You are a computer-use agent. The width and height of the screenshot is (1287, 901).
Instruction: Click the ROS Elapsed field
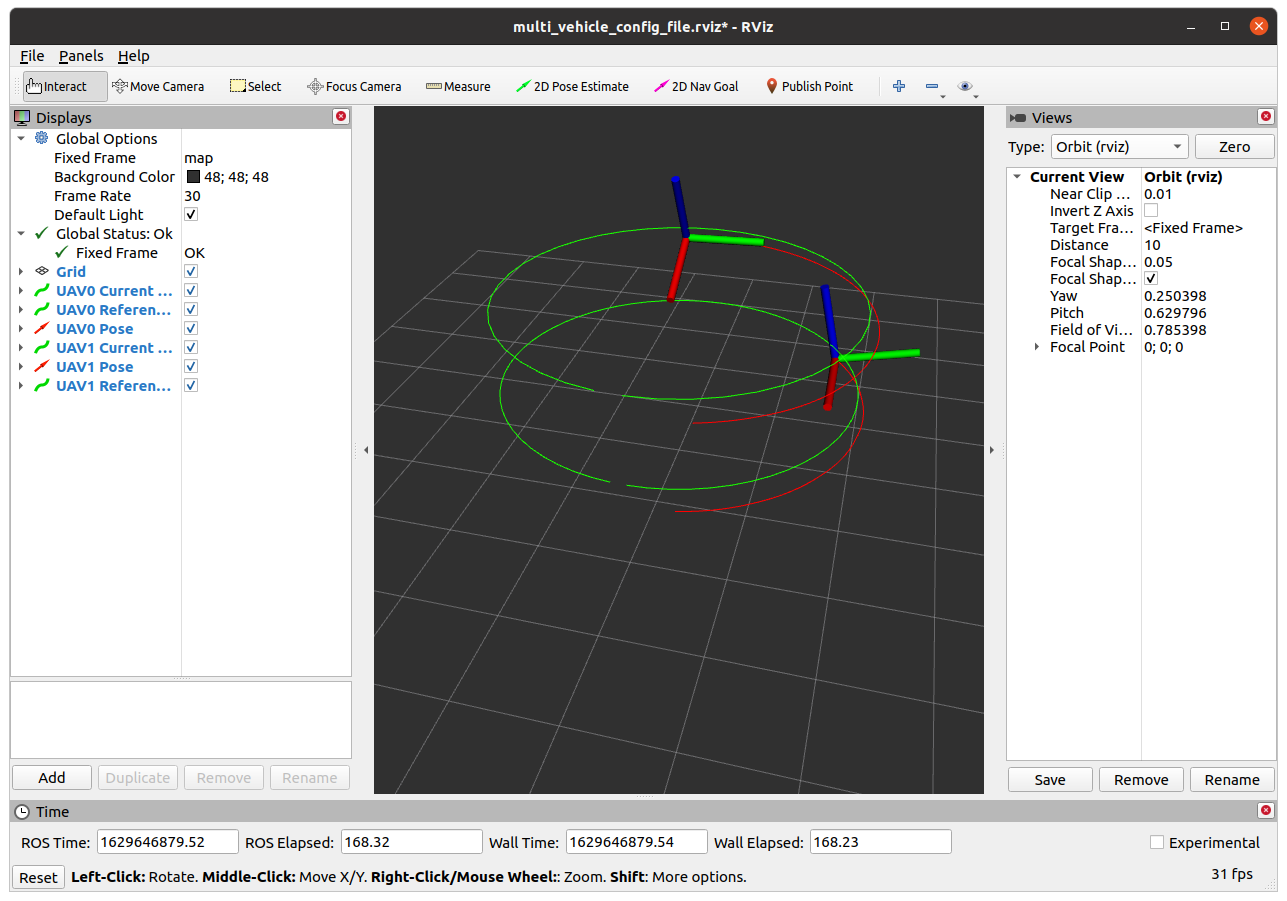(x=411, y=842)
